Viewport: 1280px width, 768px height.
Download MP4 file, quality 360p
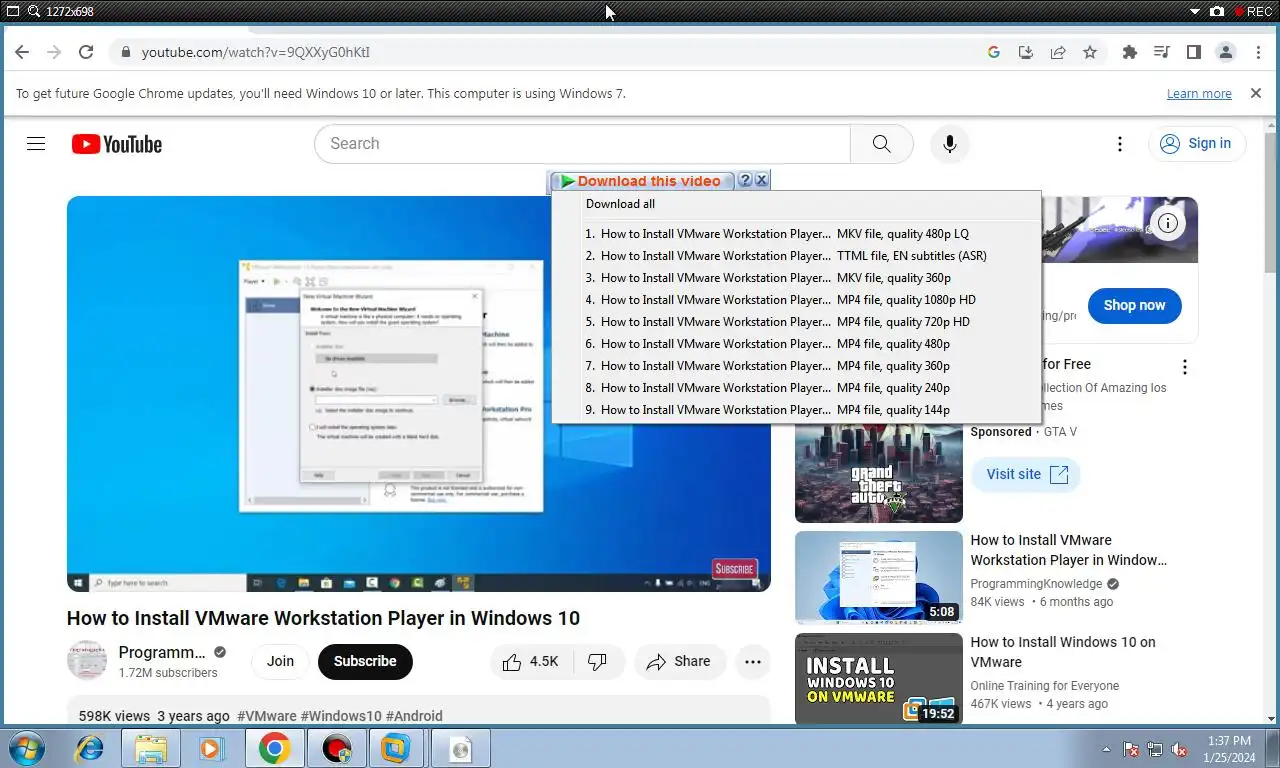coord(795,366)
